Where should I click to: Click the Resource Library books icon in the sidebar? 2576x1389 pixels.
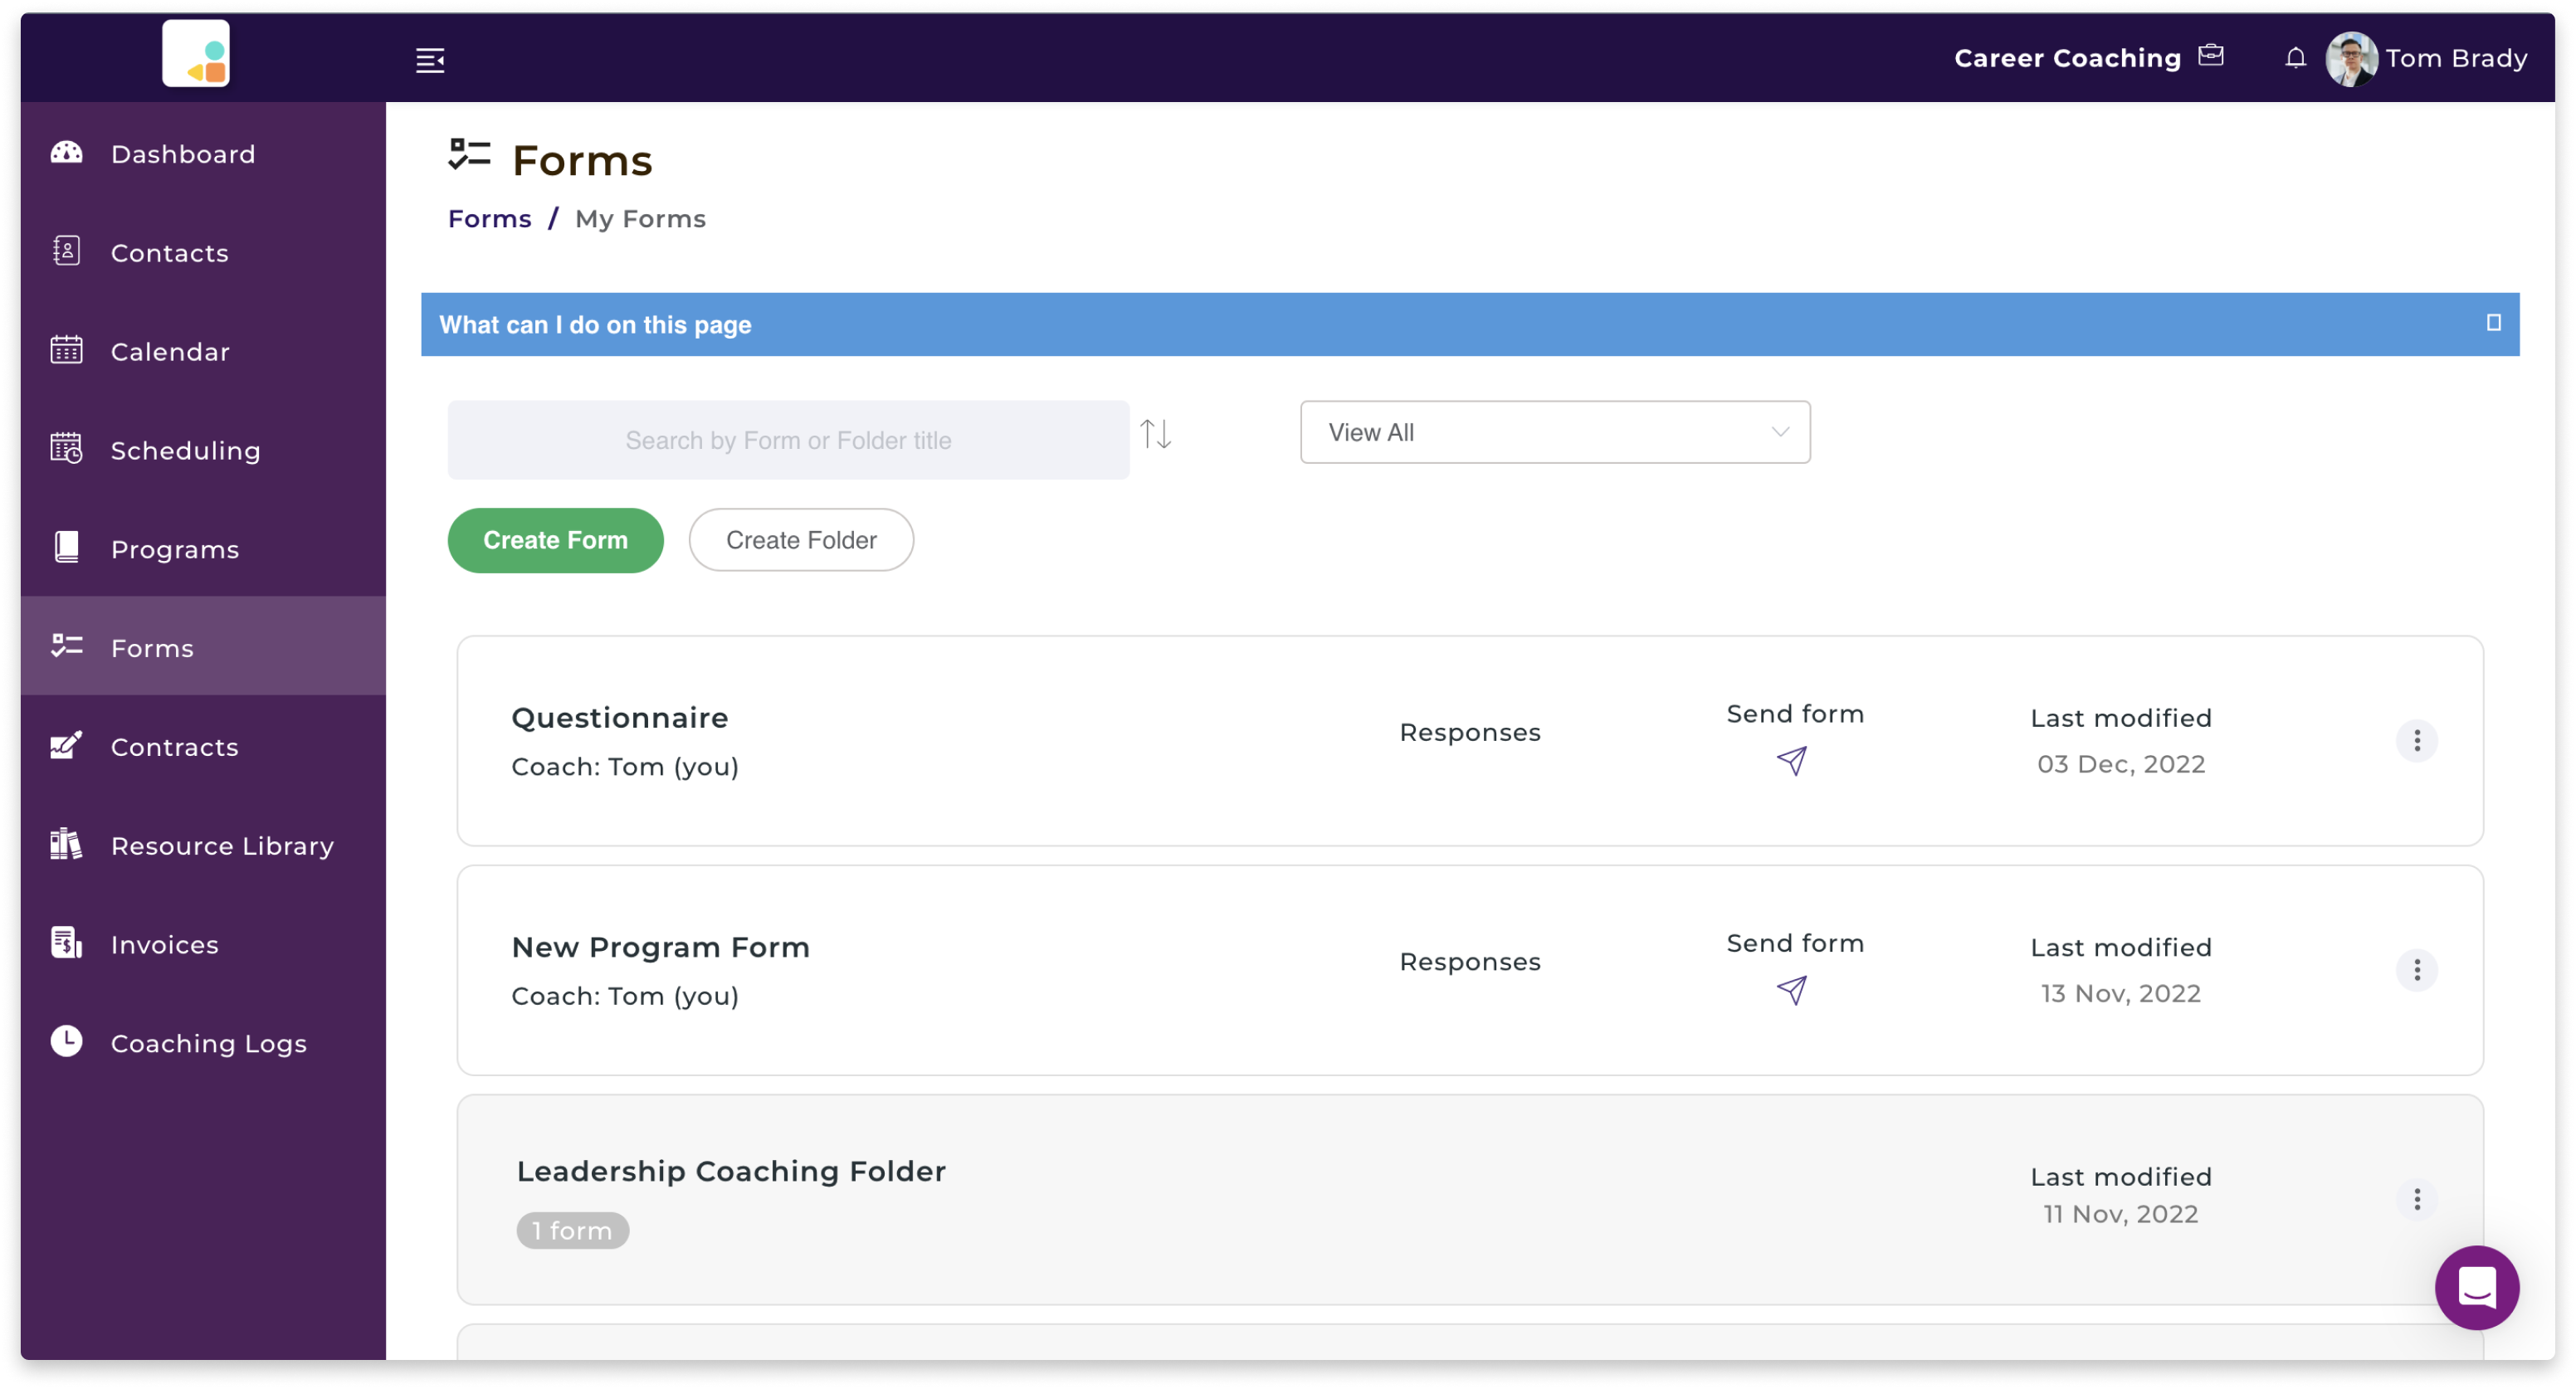click(67, 844)
